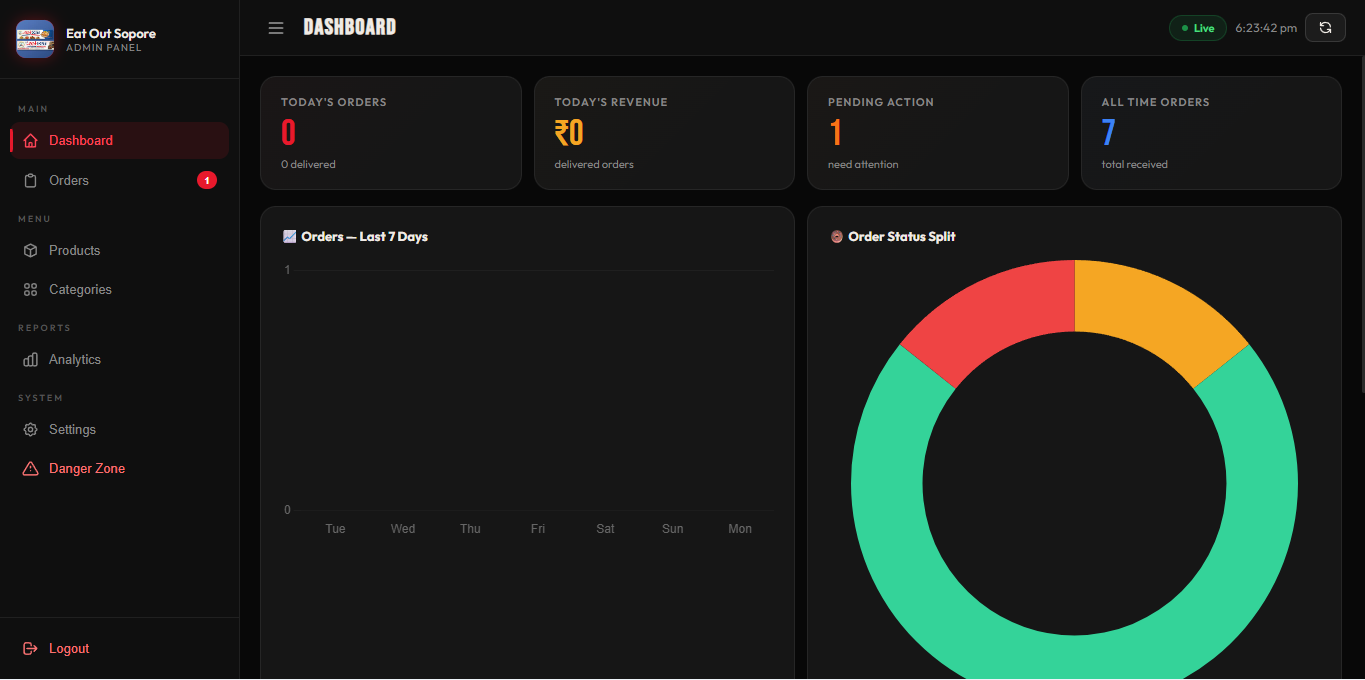Click the DASHBOARD page title
Image resolution: width=1365 pixels, height=680 pixels.
pyautogui.click(x=350, y=27)
